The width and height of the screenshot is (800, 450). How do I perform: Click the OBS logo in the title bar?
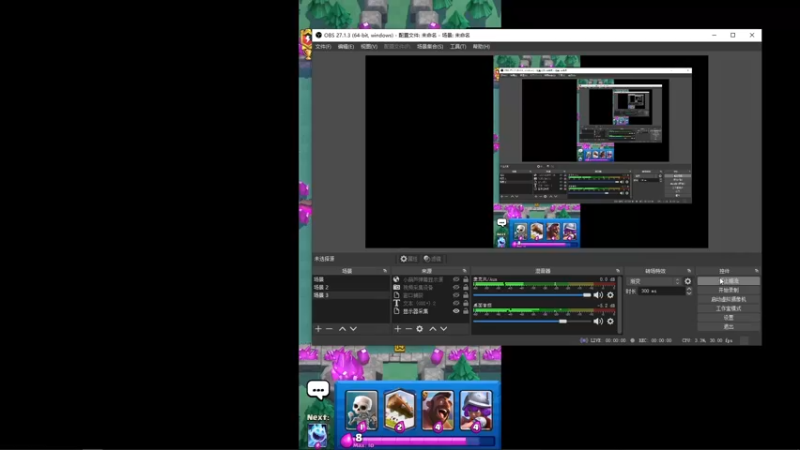pyautogui.click(x=319, y=35)
